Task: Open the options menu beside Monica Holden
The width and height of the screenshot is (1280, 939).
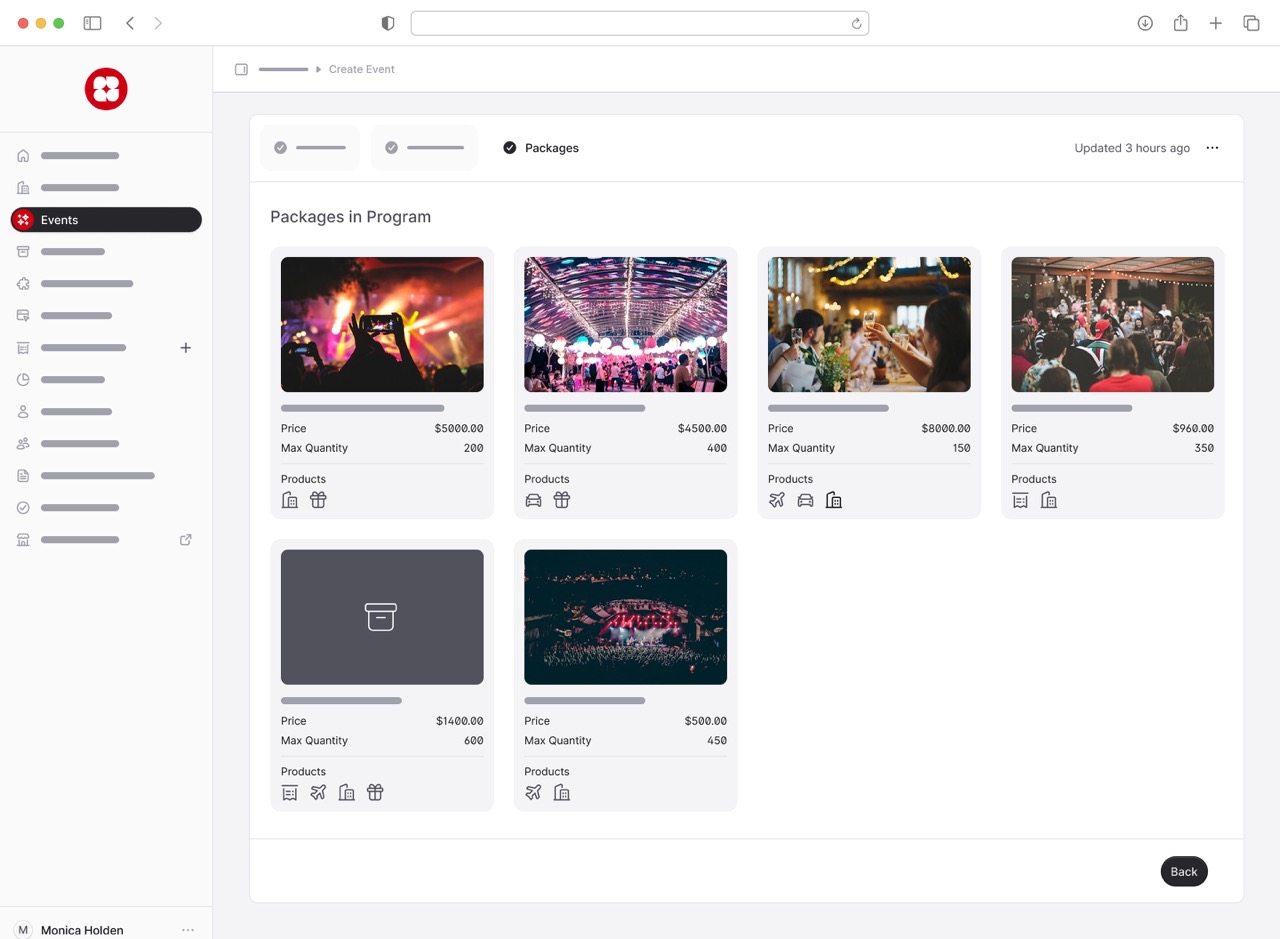Action: click(187, 930)
